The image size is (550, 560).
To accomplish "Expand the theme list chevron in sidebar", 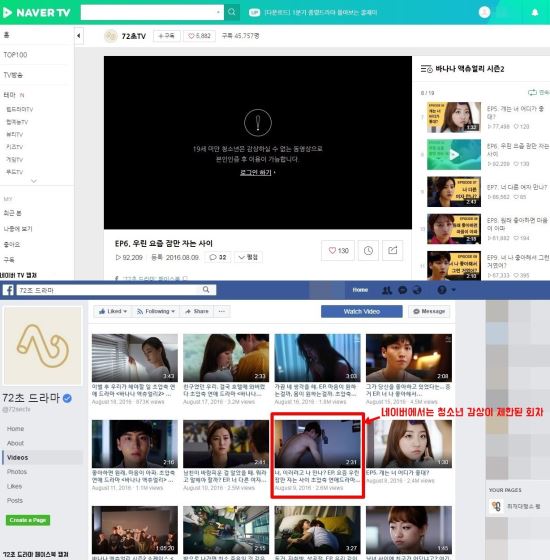I will [x=34, y=181].
